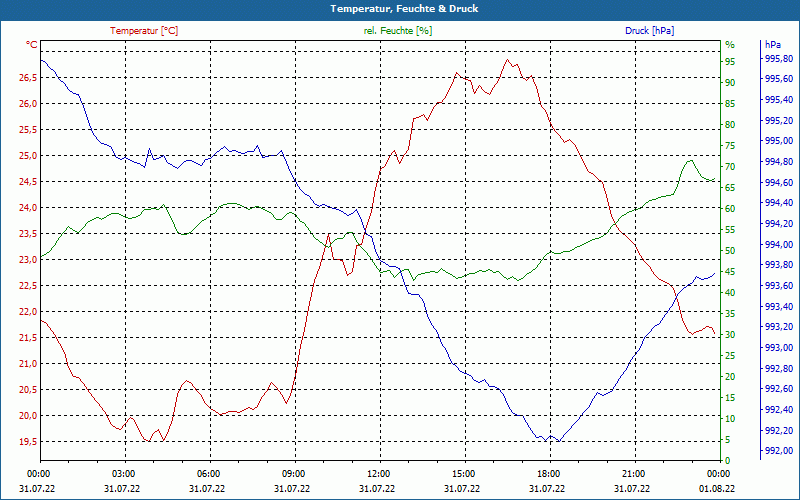Viewport: 800px width, 500px height.
Task: Click the "06:00" time axis label
Action: 209,474
